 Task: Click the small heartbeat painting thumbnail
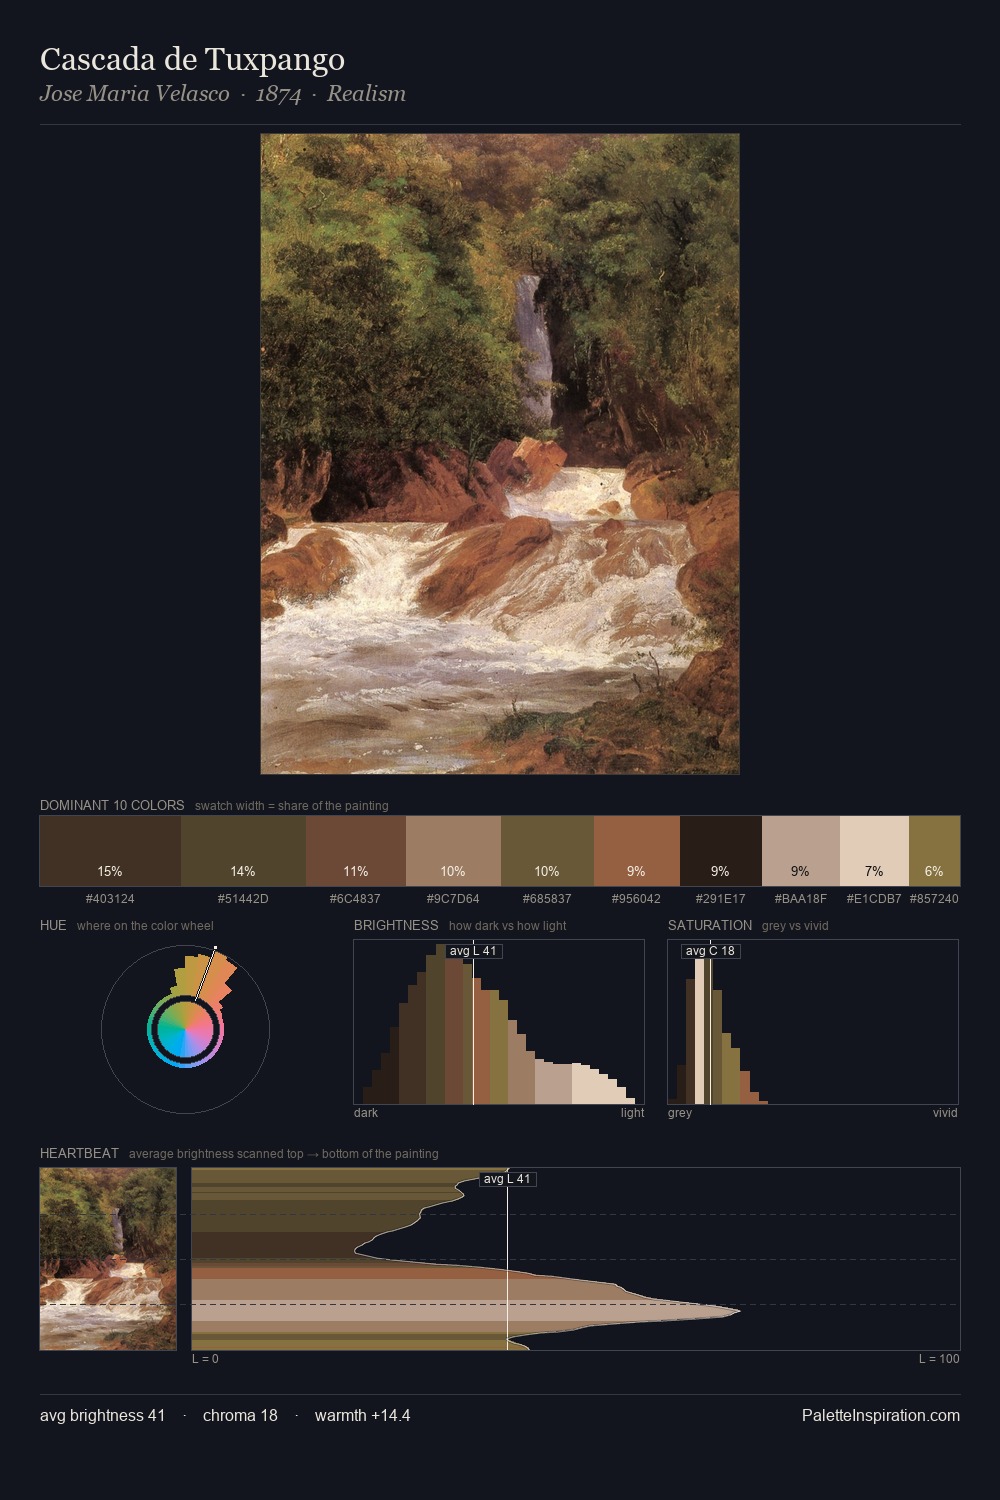108,1259
